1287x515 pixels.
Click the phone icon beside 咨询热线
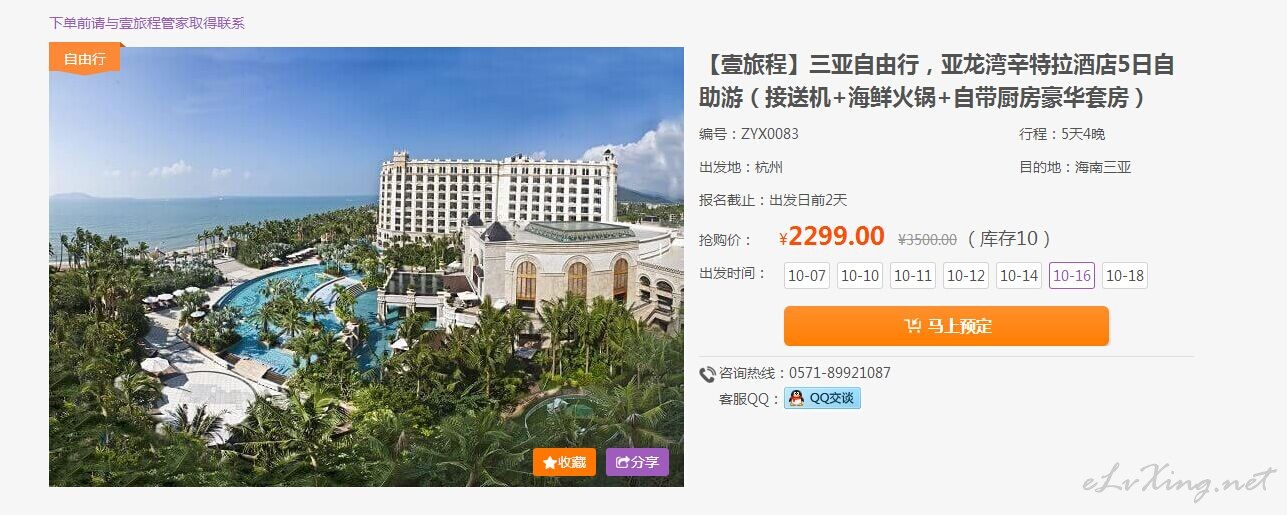[x=707, y=374]
